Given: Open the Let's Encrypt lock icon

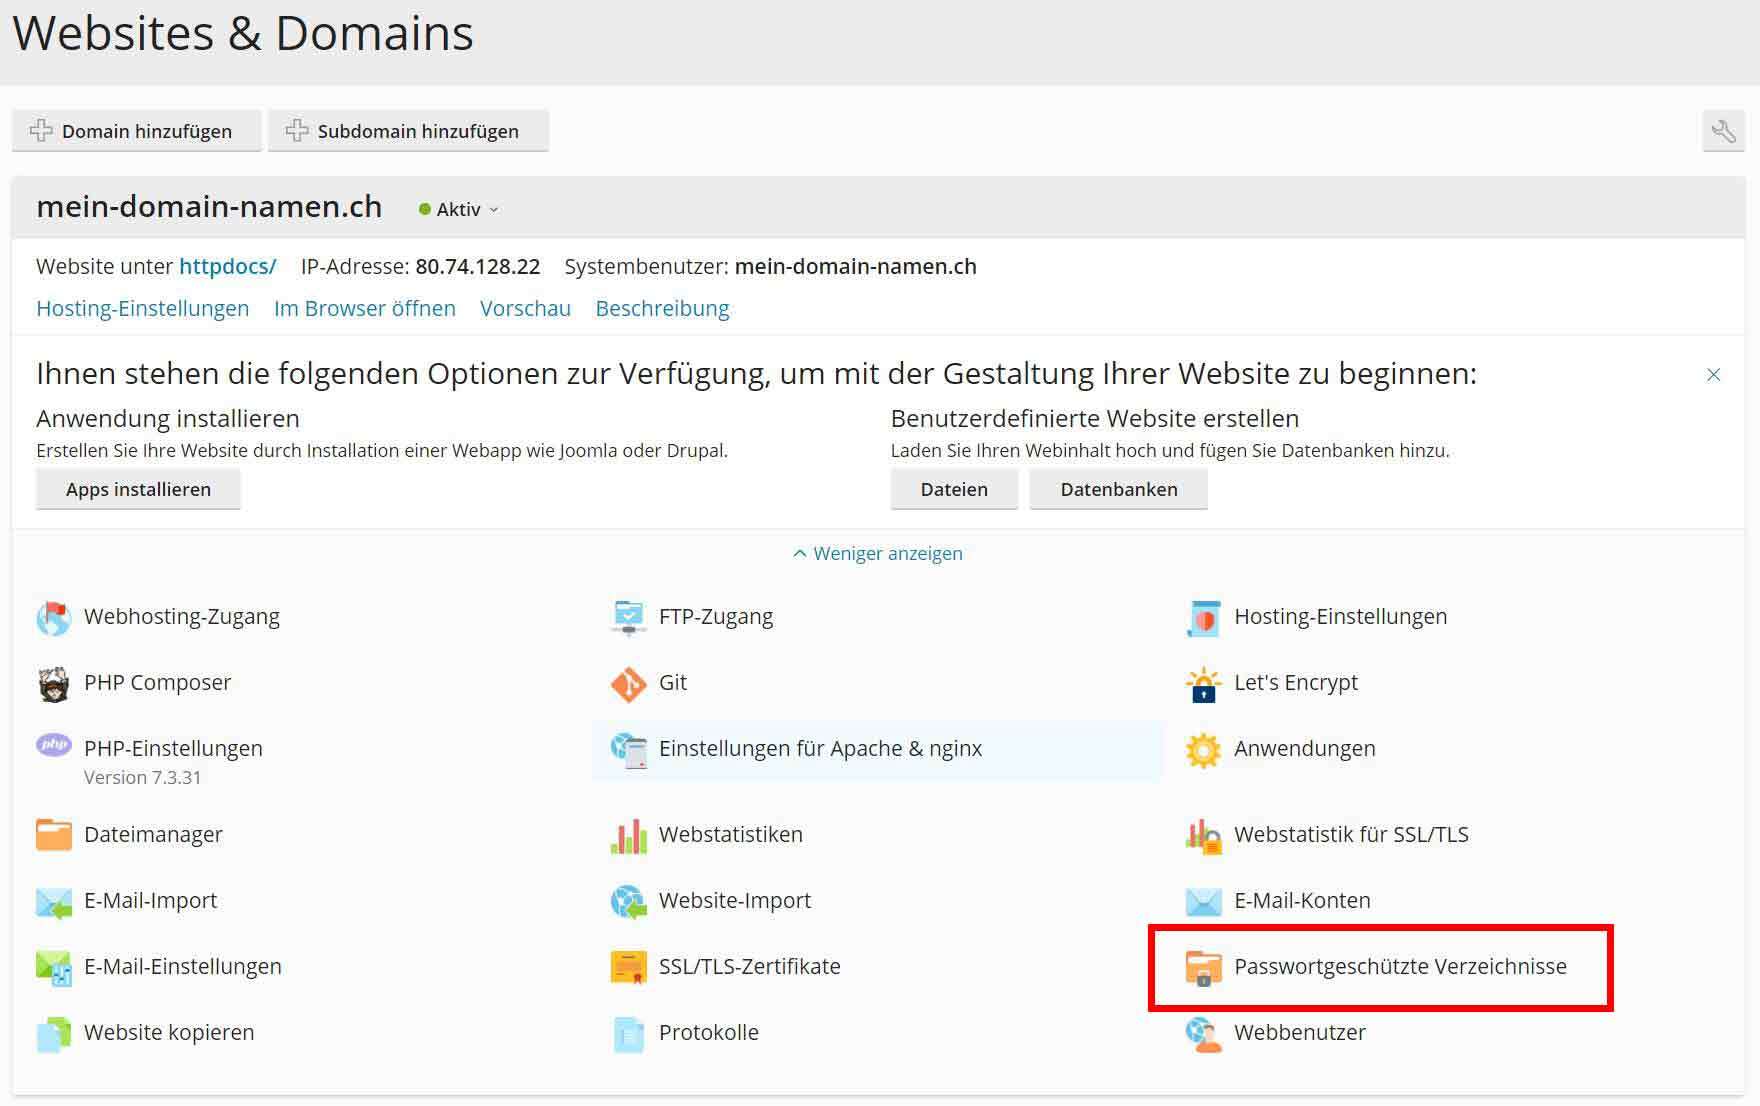Looking at the screenshot, I should click(1203, 684).
